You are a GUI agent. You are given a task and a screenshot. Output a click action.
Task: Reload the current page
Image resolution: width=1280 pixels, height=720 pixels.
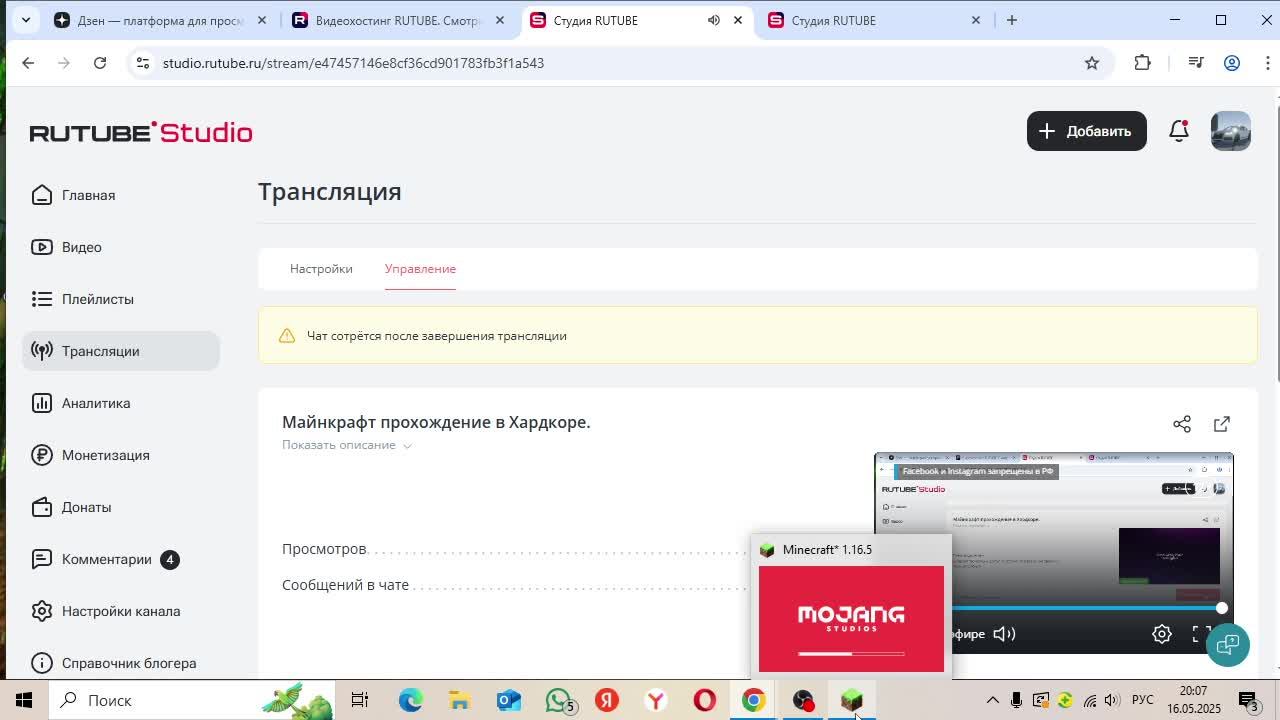pos(100,63)
